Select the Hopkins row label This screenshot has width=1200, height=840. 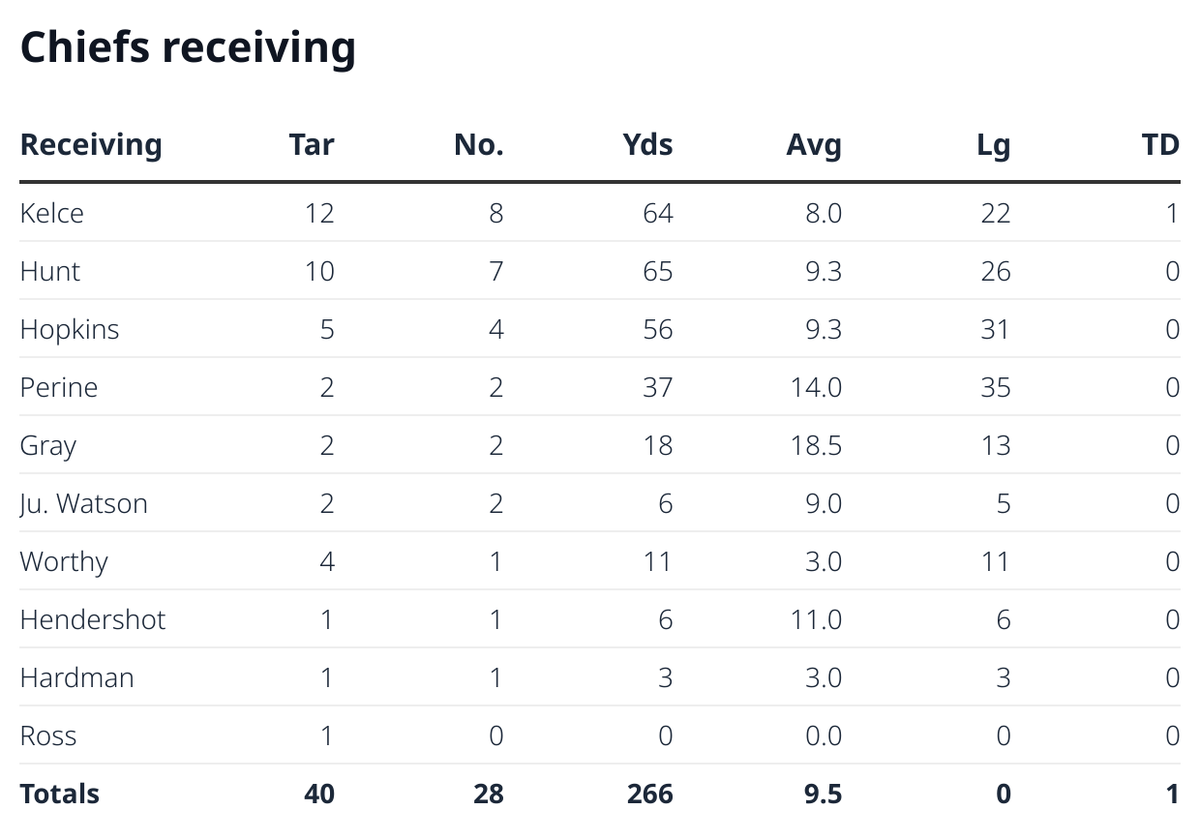click(69, 329)
